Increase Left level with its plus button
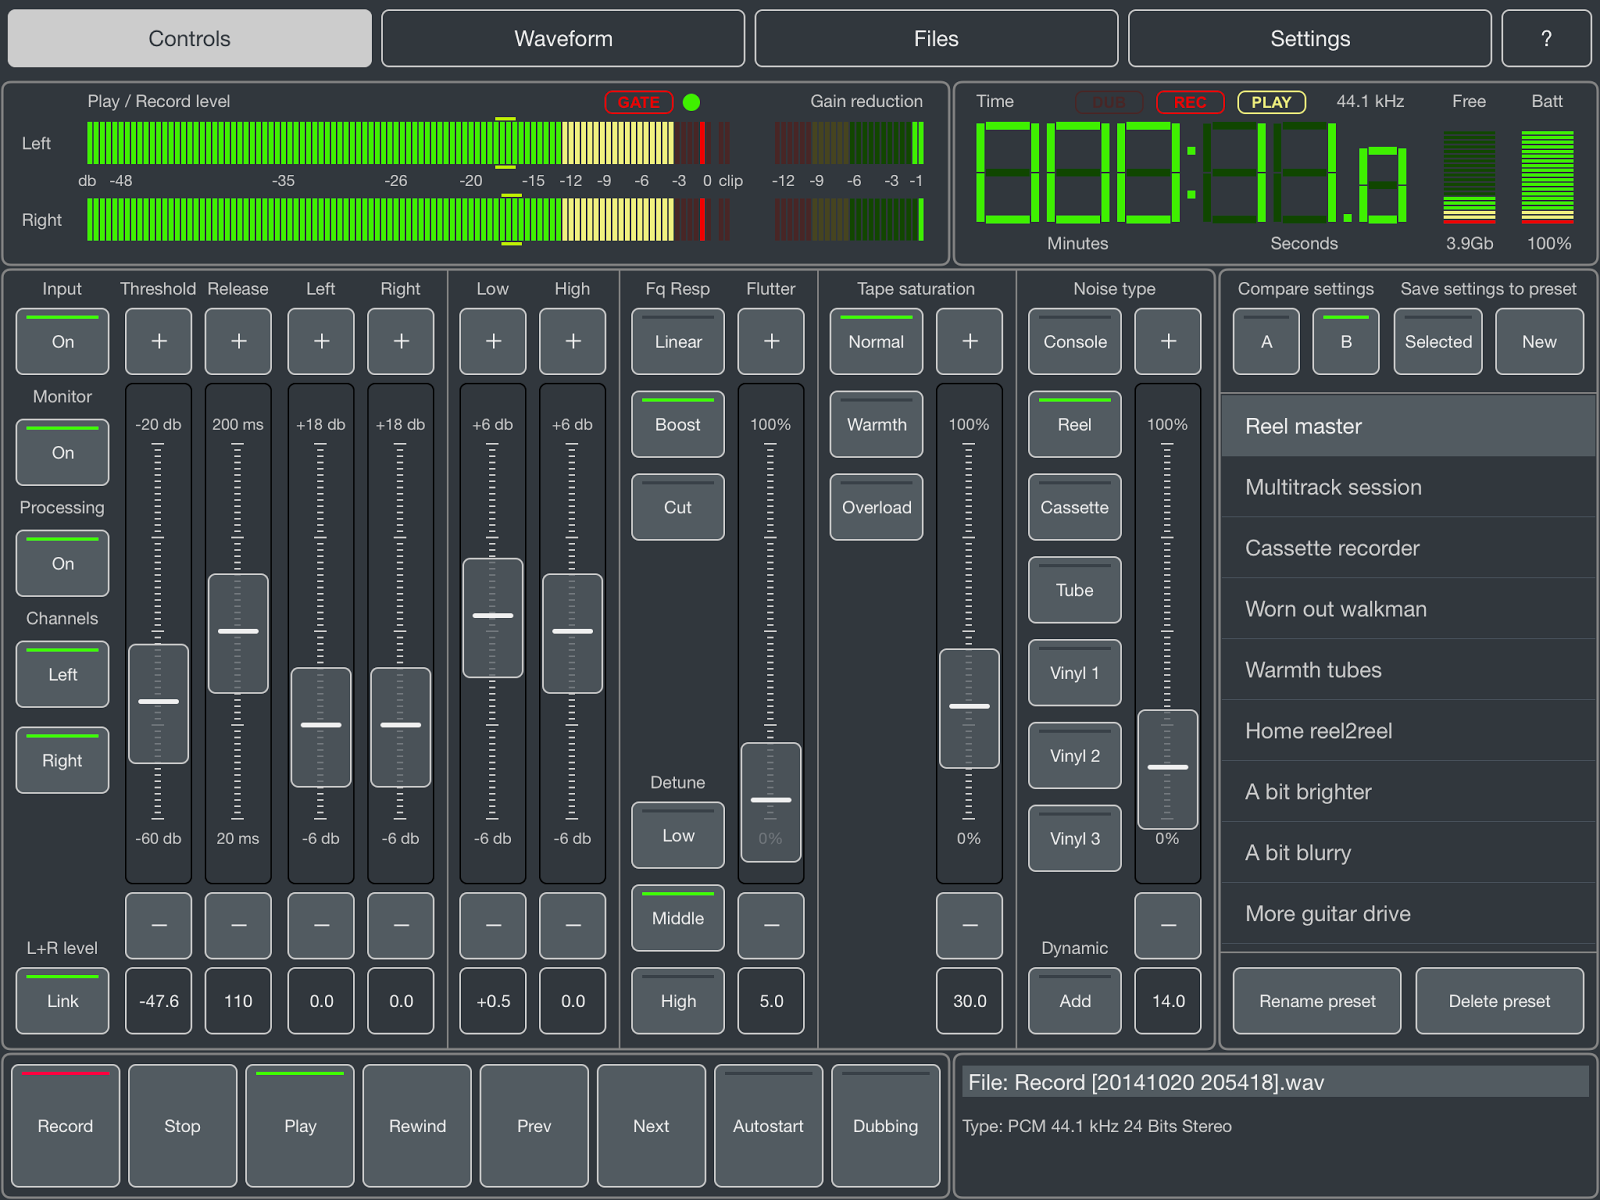 pos(321,341)
